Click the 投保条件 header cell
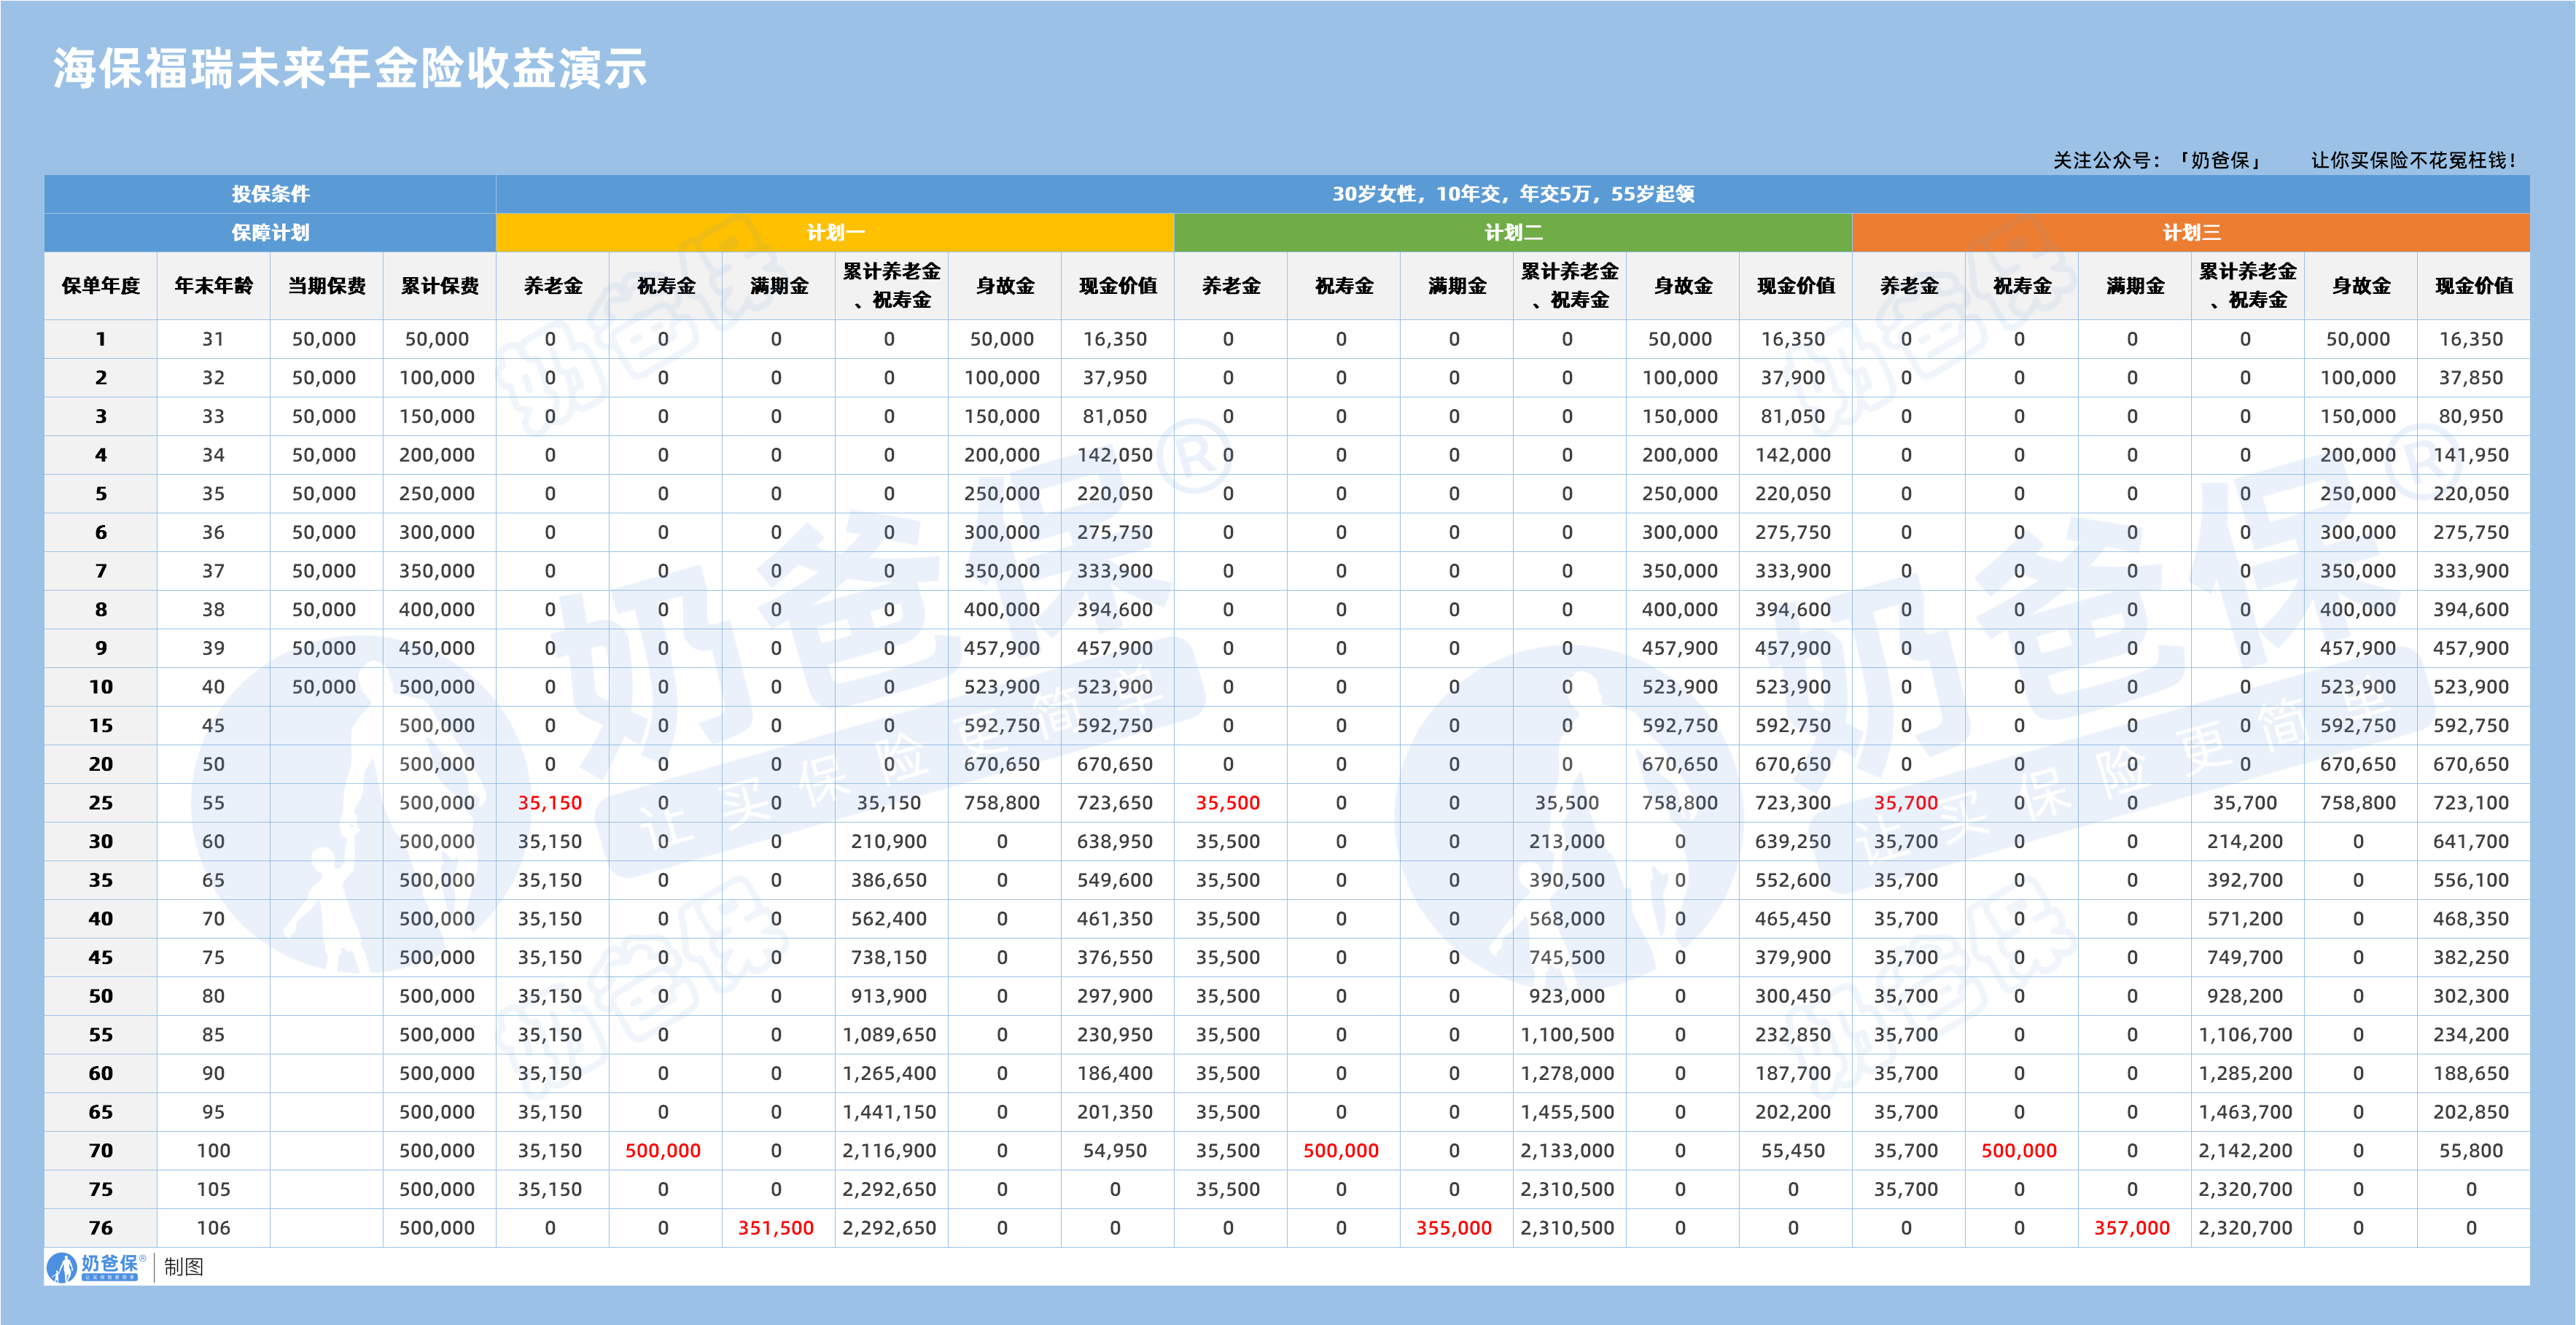Screen dimensions: 2576x1325 click(270, 194)
